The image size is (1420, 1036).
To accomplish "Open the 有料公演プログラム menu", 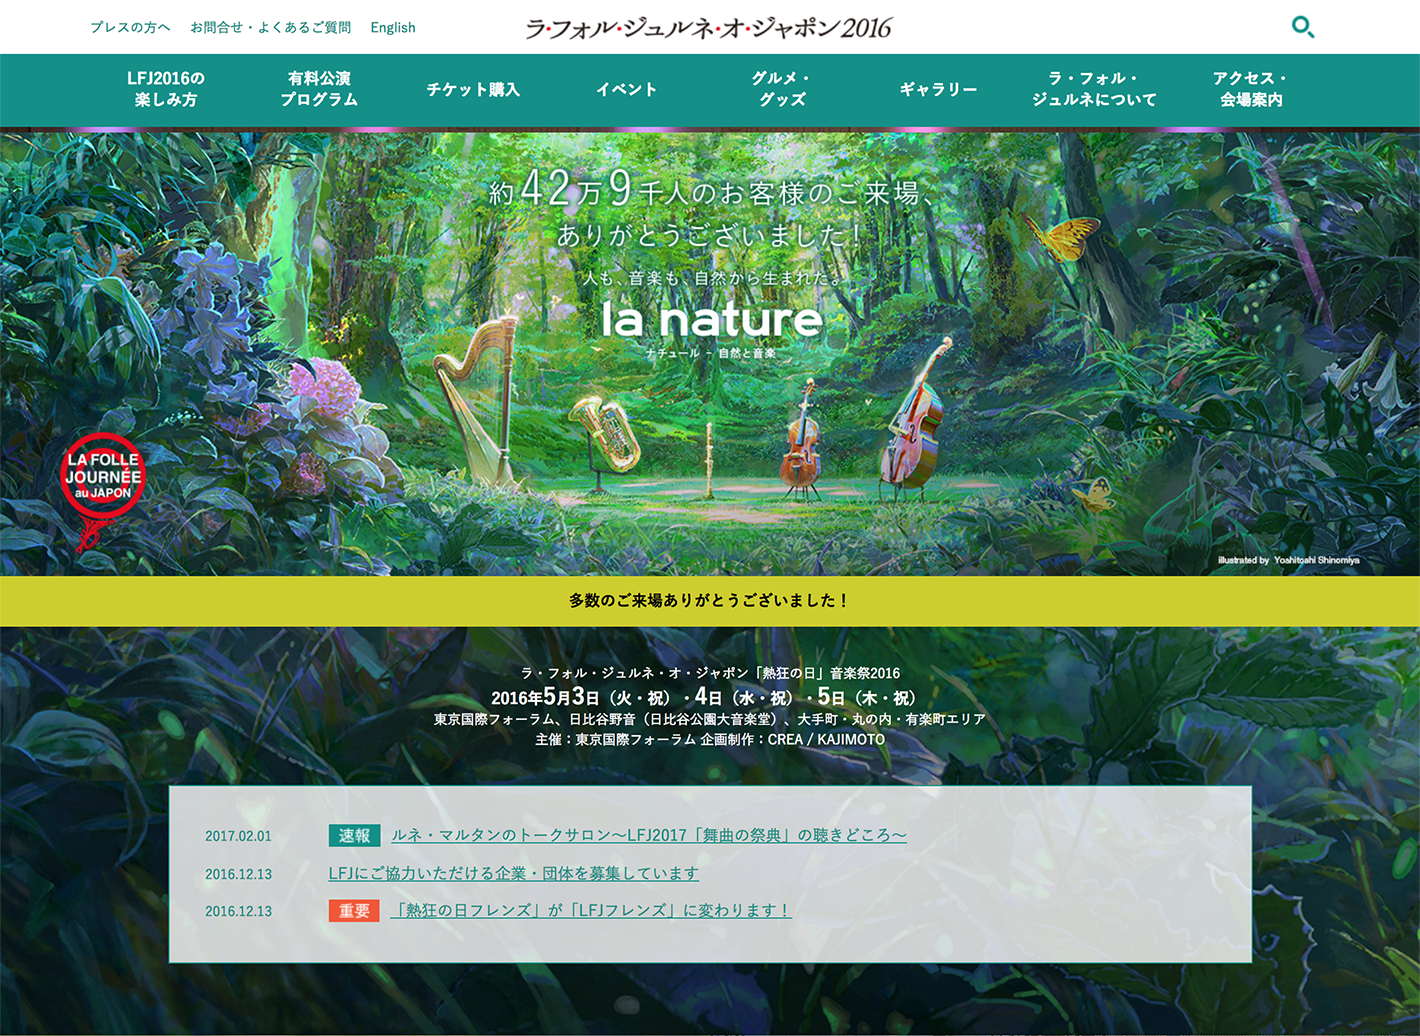I will (x=319, y=89).
